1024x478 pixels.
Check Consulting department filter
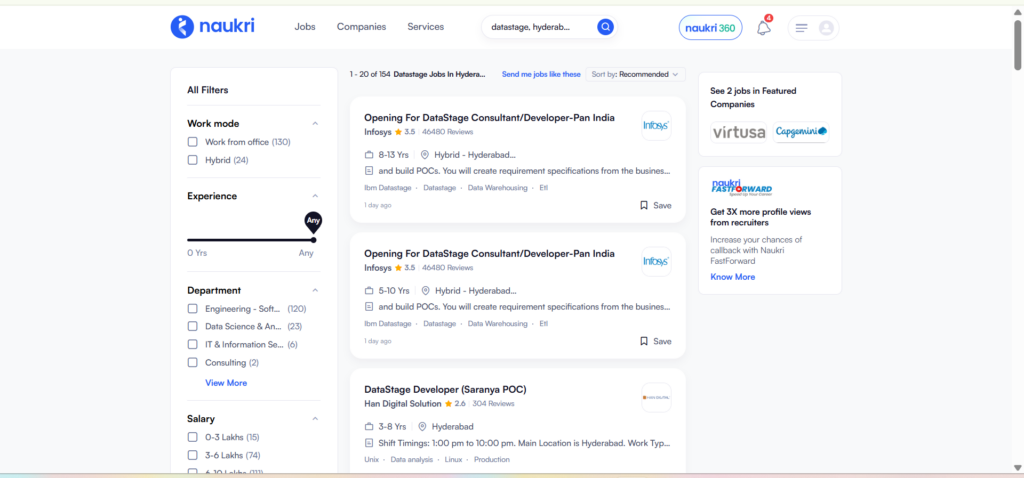(x=193, y=362)
